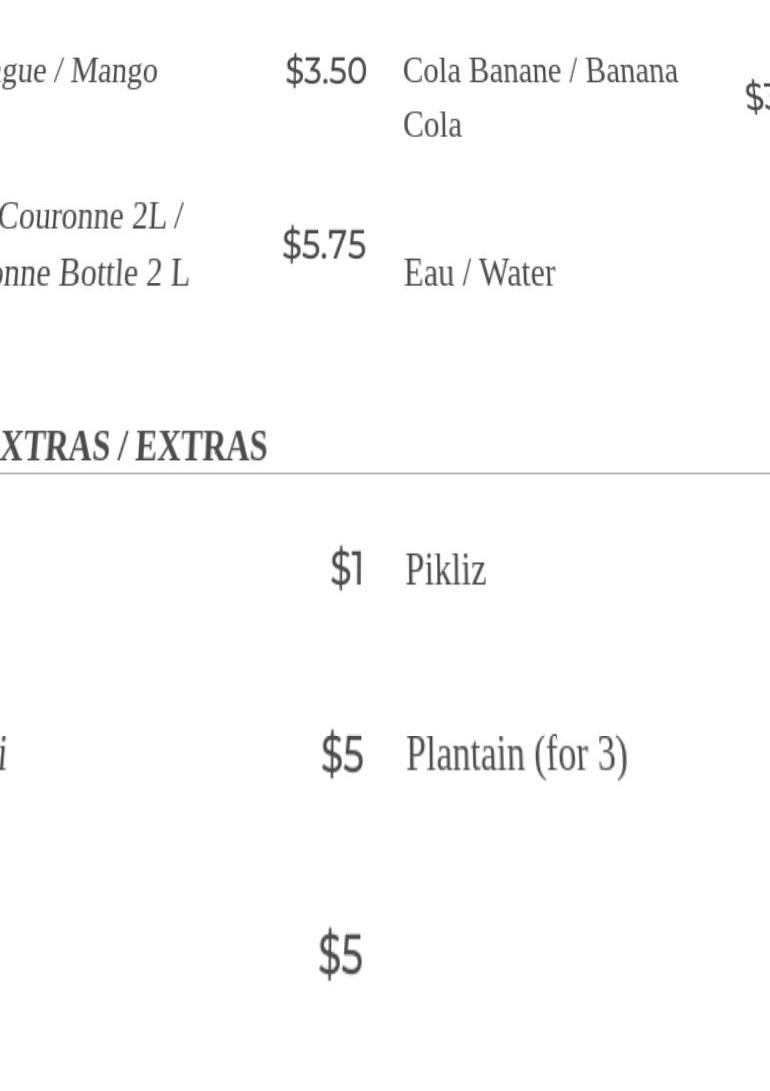The image size is (770, 1091).
Task: Select the $3.50 price
Action: (x=326, y=72)
